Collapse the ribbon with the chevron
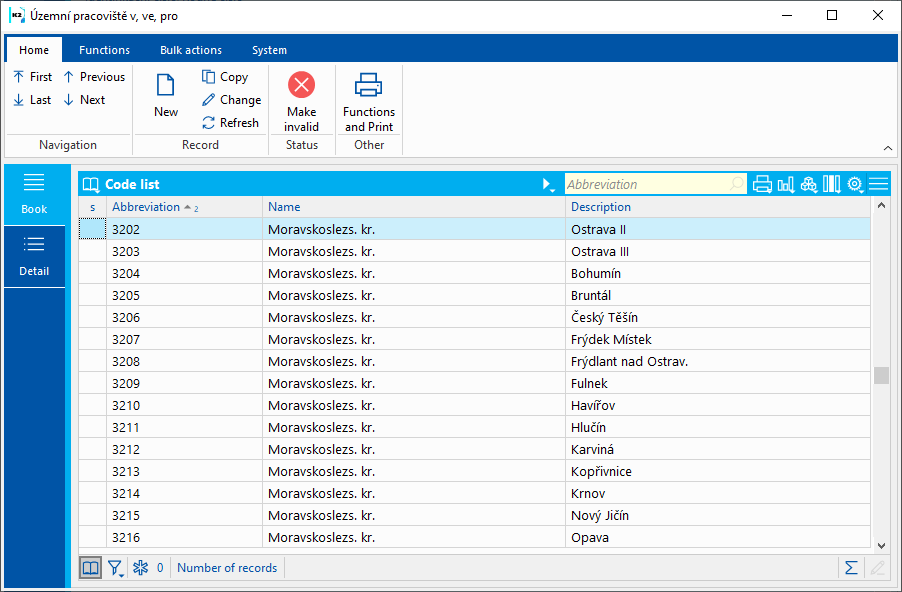Viewport: 902px width, 592px height. 887,148
